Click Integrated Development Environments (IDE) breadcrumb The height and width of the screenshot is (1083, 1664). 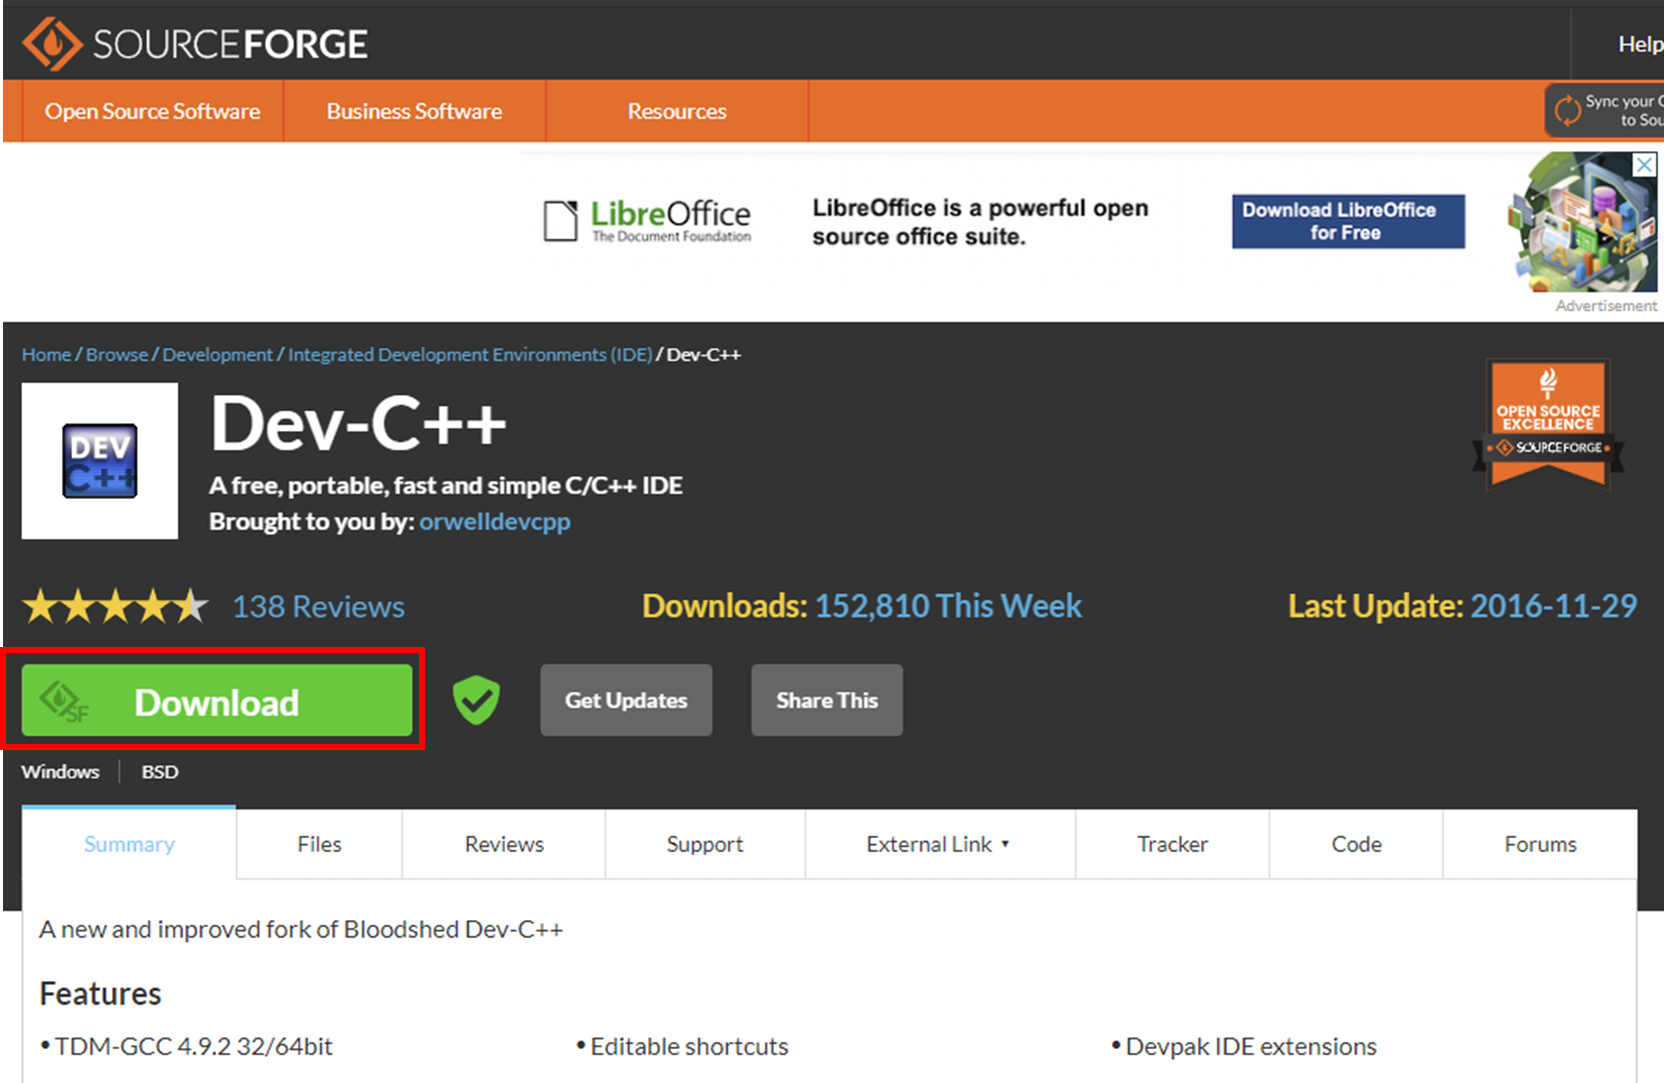pos(470,355)
